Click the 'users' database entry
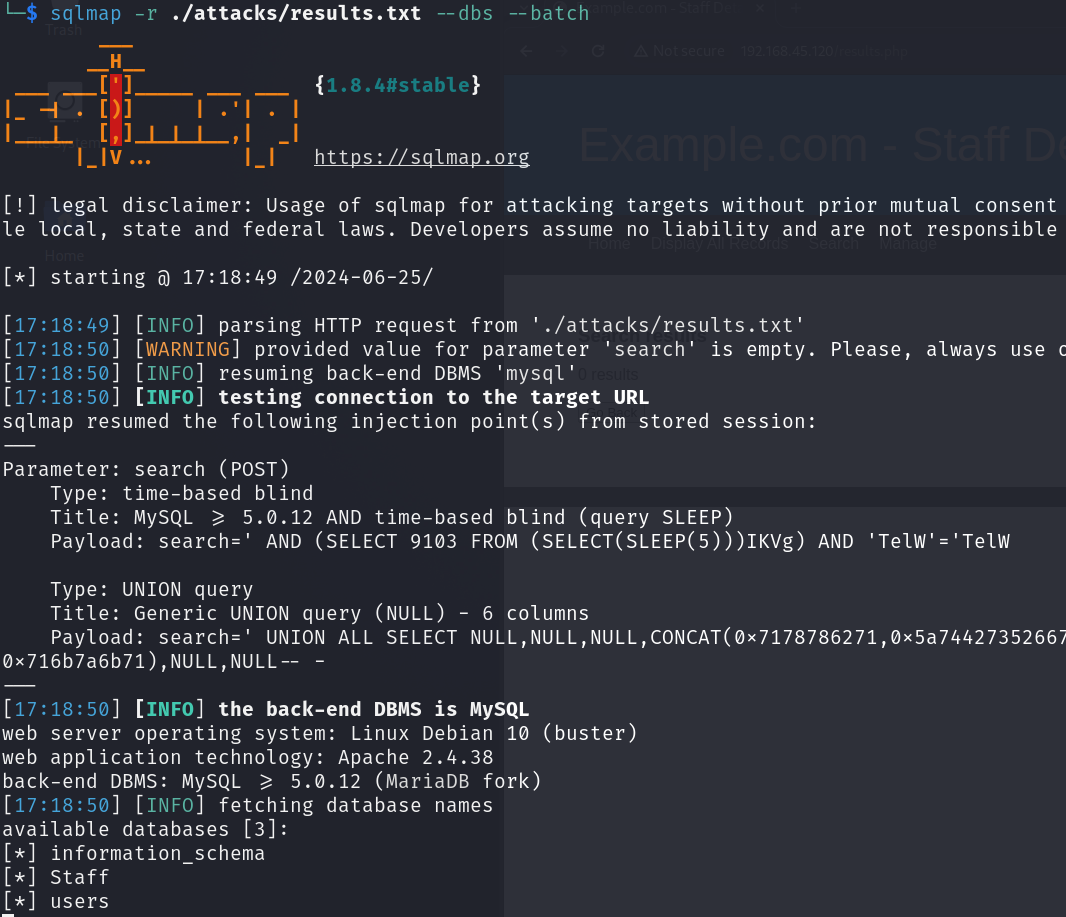Viewport: 1066px width, 917px height. pyautogui.click(x=80, y=901)
